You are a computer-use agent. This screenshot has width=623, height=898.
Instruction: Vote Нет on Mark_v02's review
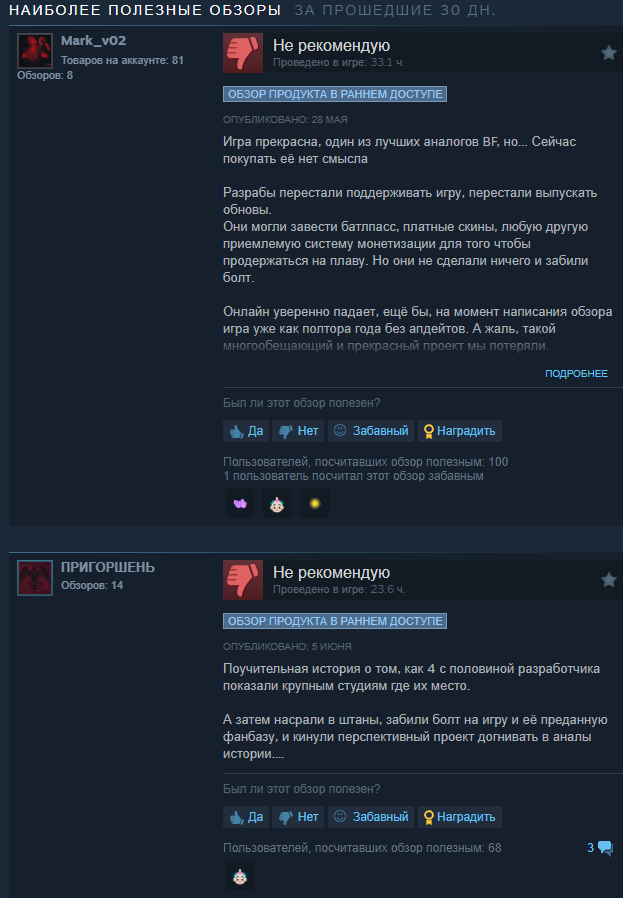[x=298, y=431]
